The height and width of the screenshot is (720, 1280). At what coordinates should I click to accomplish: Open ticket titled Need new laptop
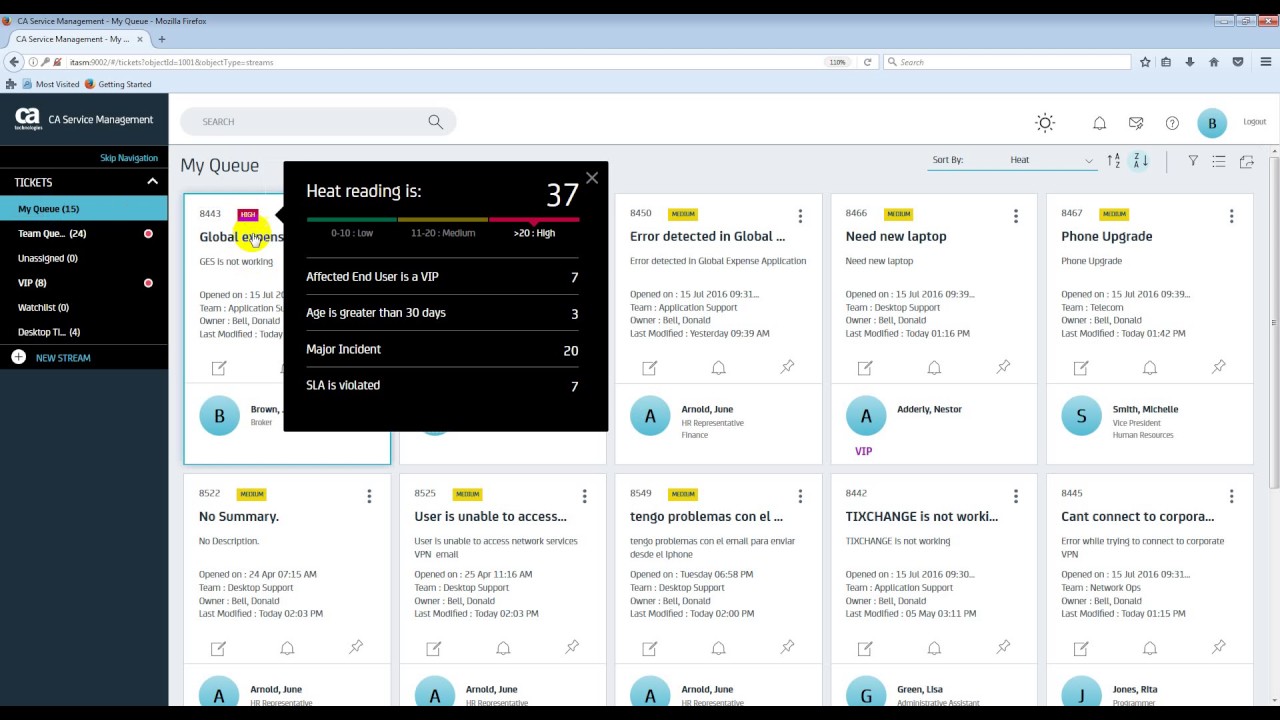click(896, 237)
